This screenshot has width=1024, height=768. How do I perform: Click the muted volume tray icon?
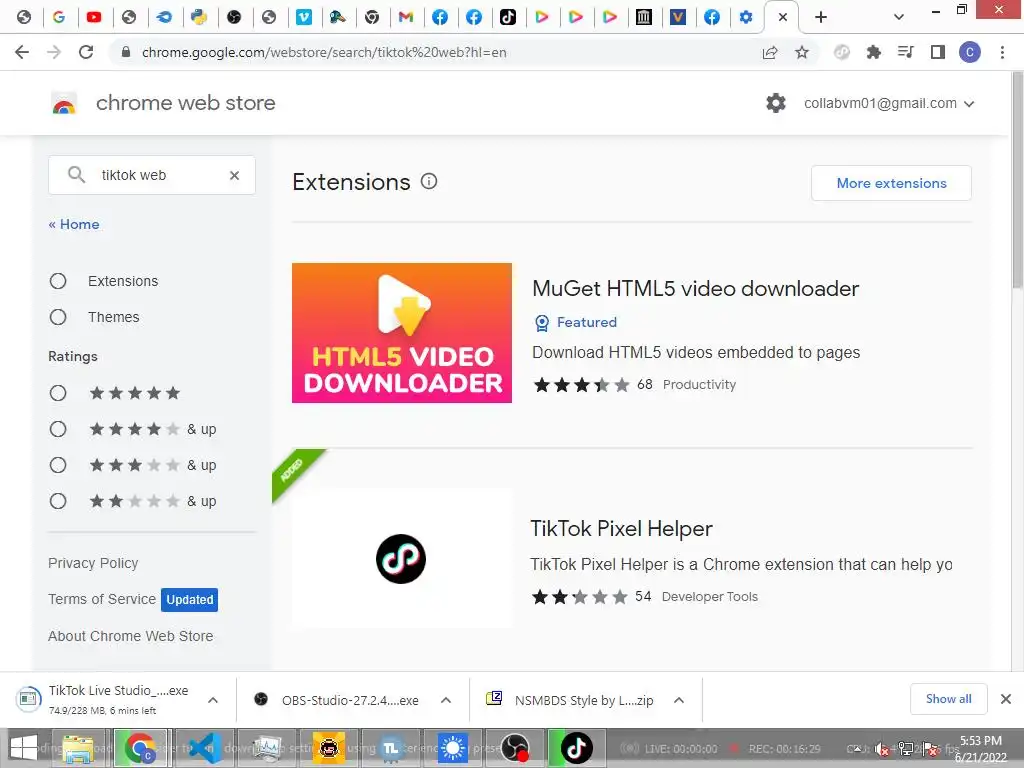tap(882, 749)
